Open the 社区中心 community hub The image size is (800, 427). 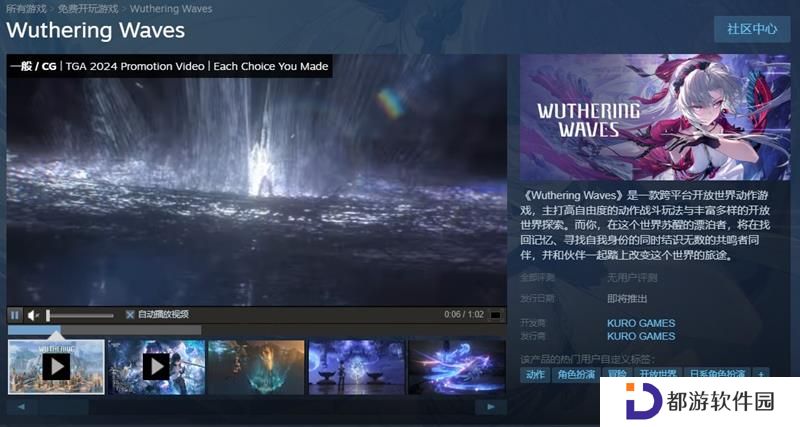[752, 29]
